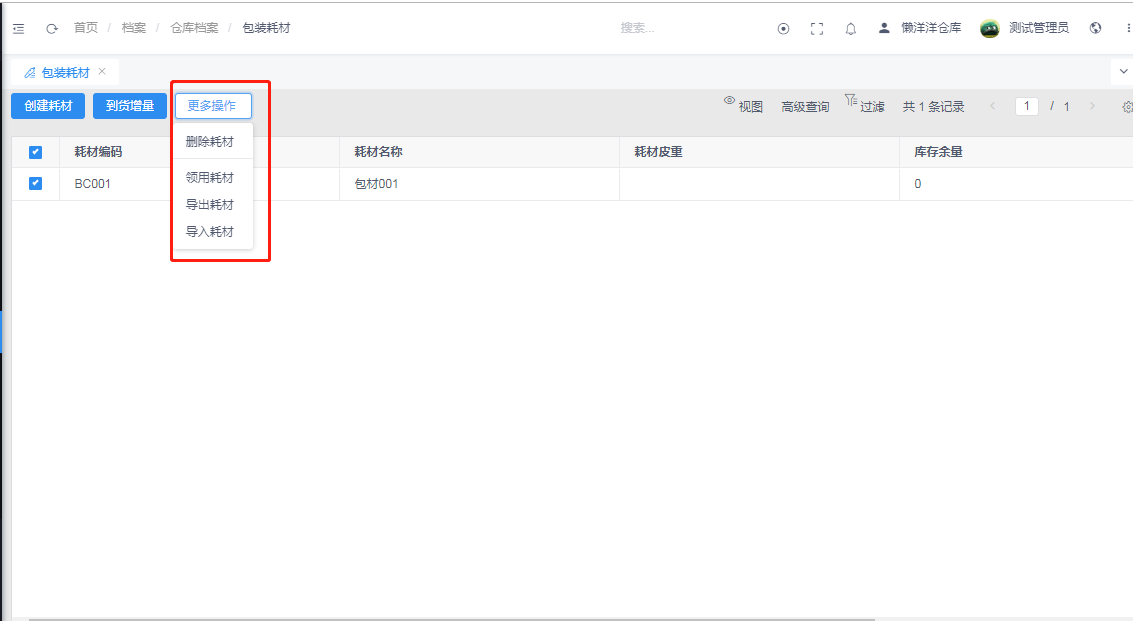Click the globe language icon

(1095, 28)
